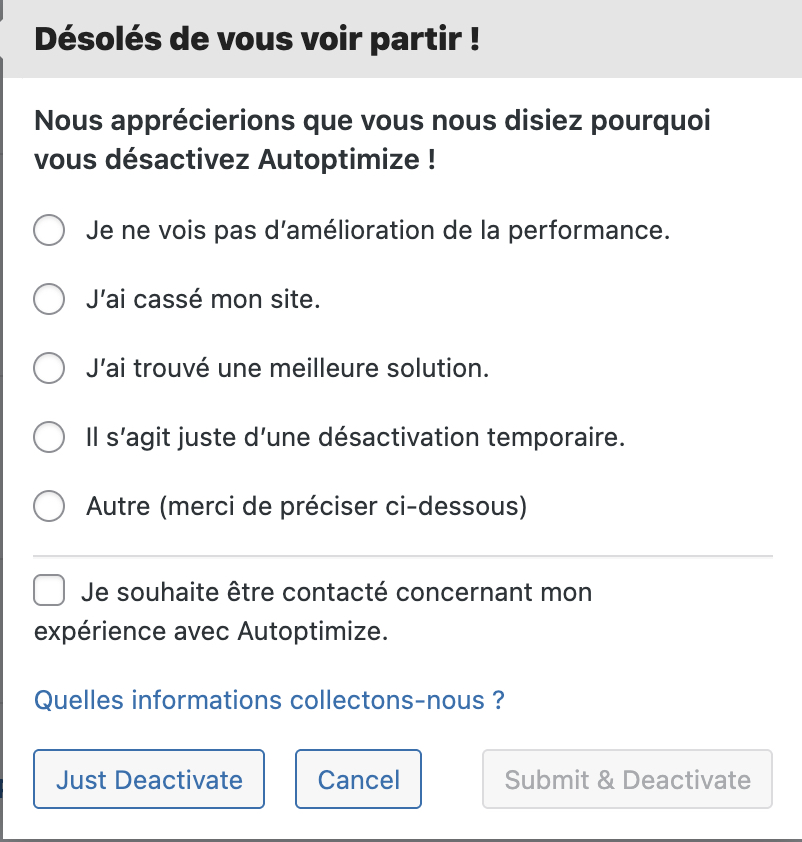Click the Submit & Deactivate button
Viewport: 802px width, 842px height.
627,779
